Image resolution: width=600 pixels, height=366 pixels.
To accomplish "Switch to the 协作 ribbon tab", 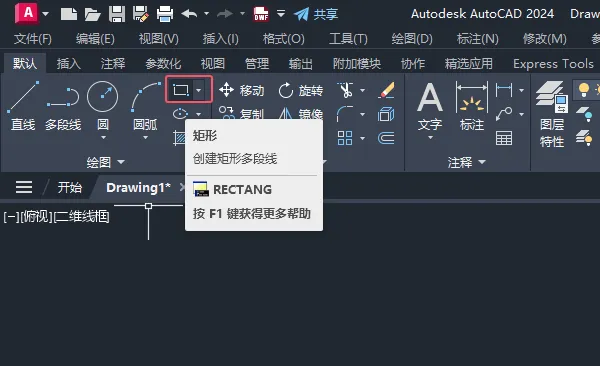I will (413, 64).
